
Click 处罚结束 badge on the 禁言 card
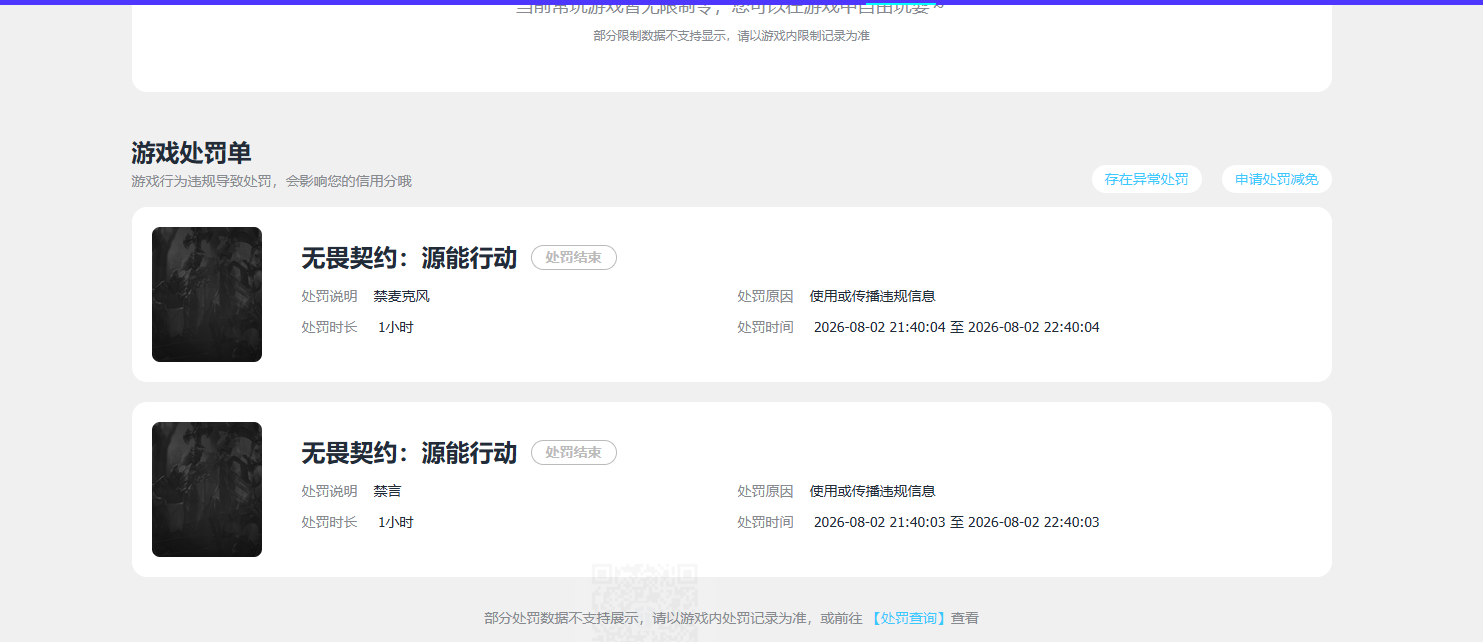pos(574,452)
